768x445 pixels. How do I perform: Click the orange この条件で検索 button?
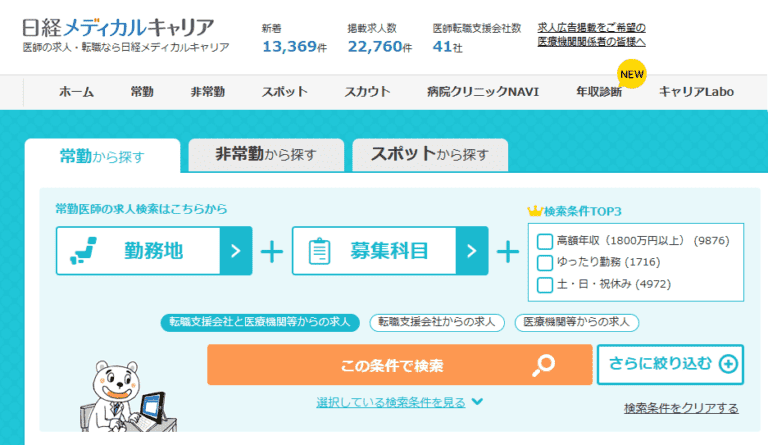(x=400, y=365)
